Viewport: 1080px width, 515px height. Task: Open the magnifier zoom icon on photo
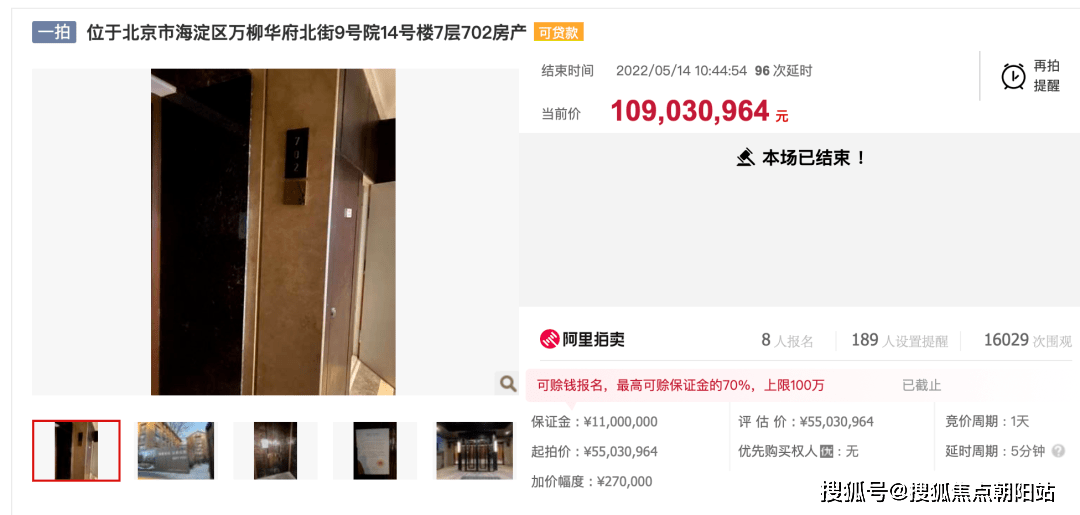[507, 383]
